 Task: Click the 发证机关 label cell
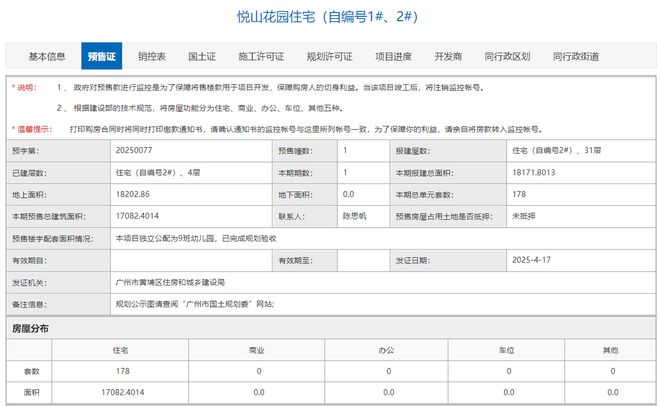click(x=59, y=283)
